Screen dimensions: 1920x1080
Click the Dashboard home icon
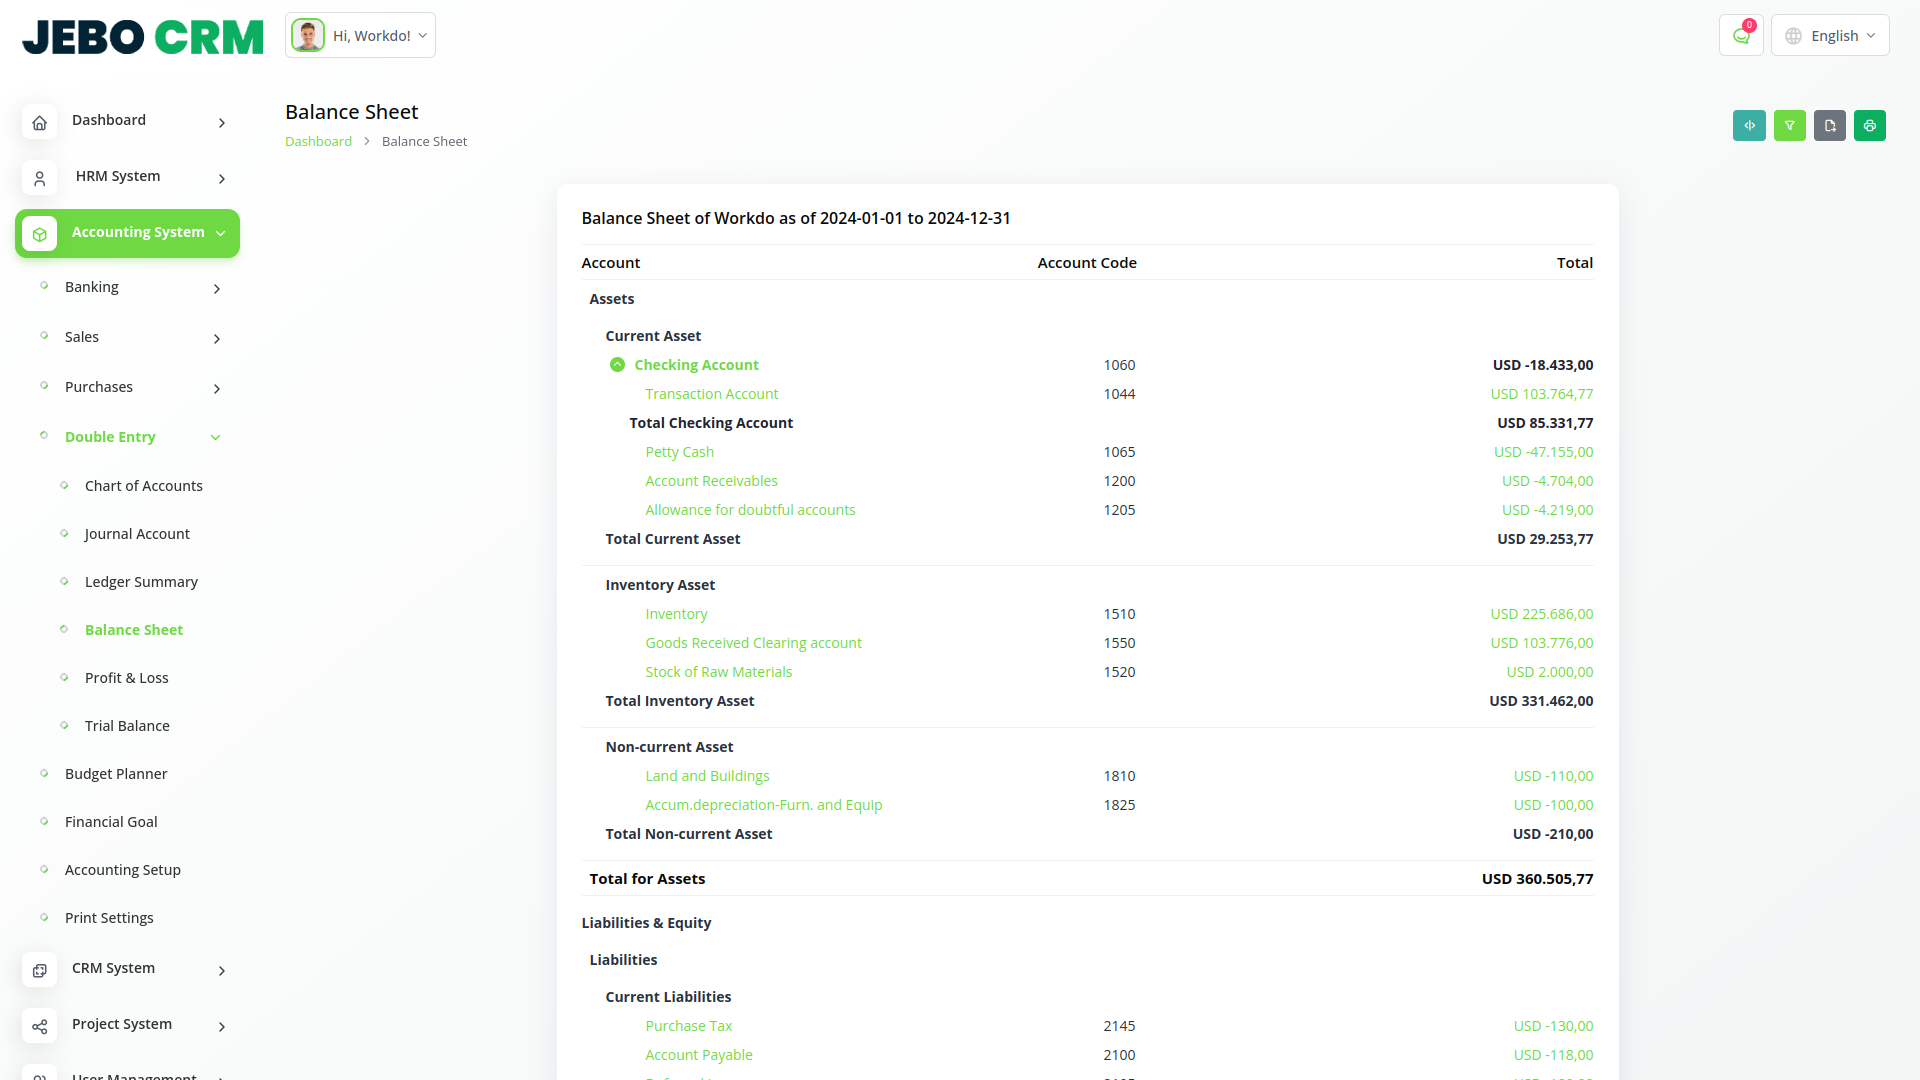[x=40, y=123]
